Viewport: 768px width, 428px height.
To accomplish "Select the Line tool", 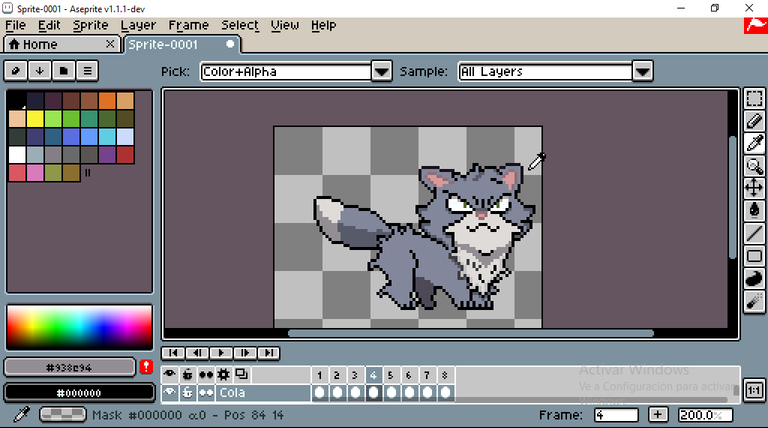I will coord(754,234).
